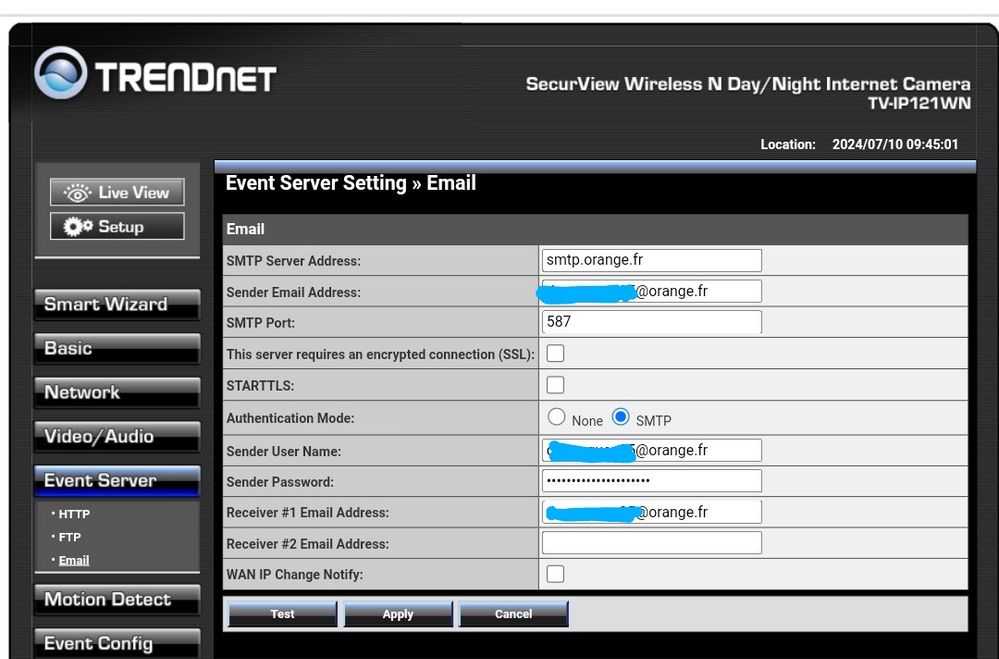Click the TRENDnet globe logo icon
This screenshot has width=999, height=659.
pyautogui.click(x=61, y=73)
